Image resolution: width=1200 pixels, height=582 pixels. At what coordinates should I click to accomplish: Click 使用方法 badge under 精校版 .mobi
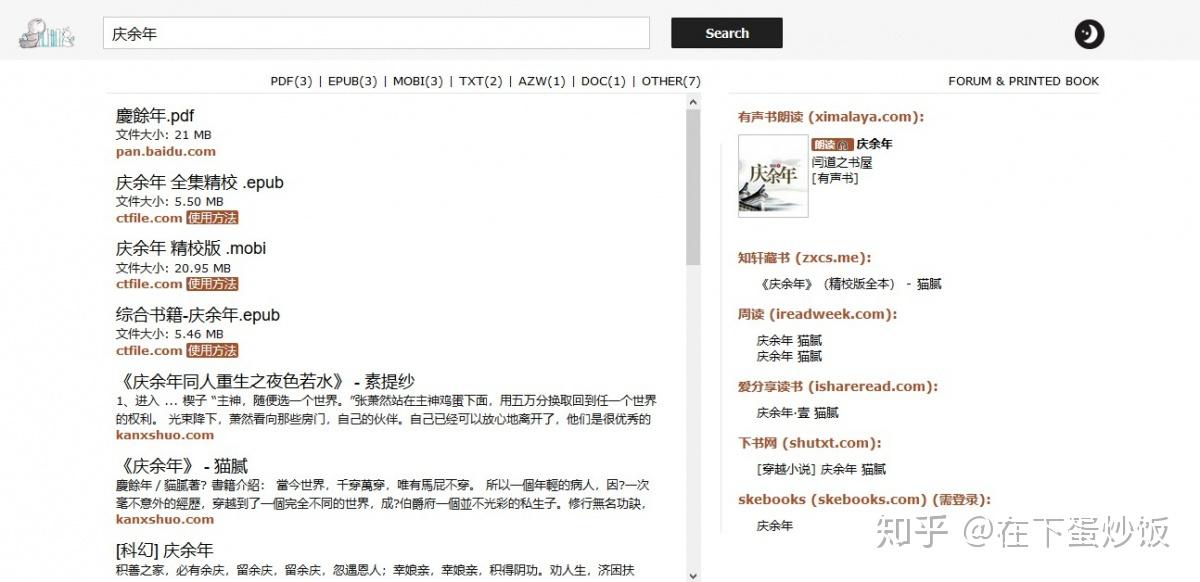point(212,283)
